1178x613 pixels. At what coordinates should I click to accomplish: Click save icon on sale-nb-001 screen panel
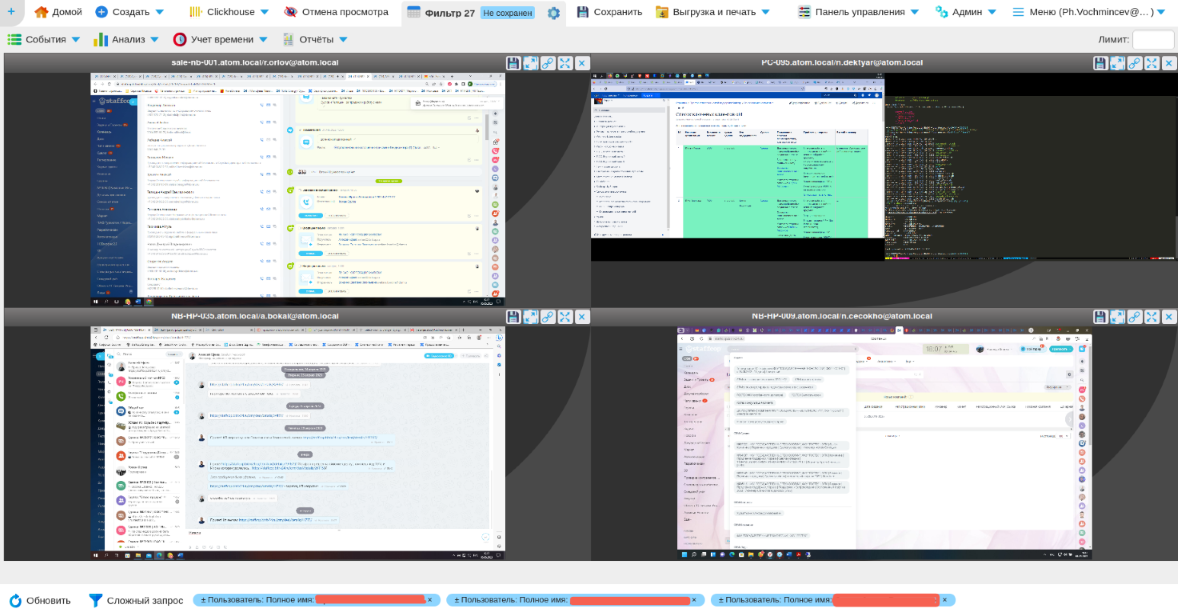click(513, 63)
